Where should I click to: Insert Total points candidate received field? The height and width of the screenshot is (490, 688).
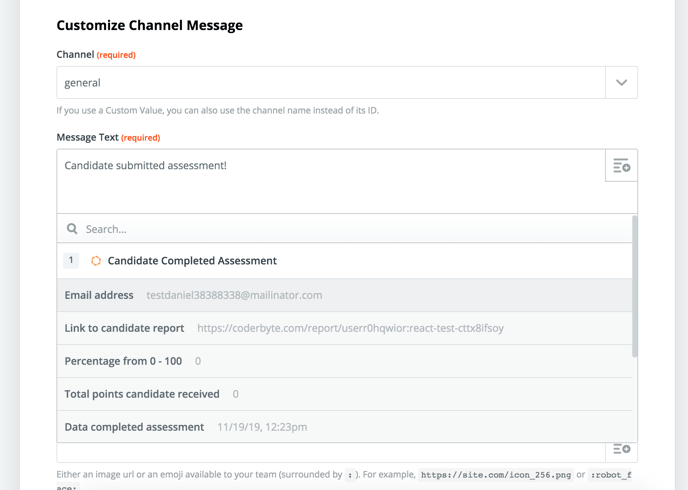point(142,394)
